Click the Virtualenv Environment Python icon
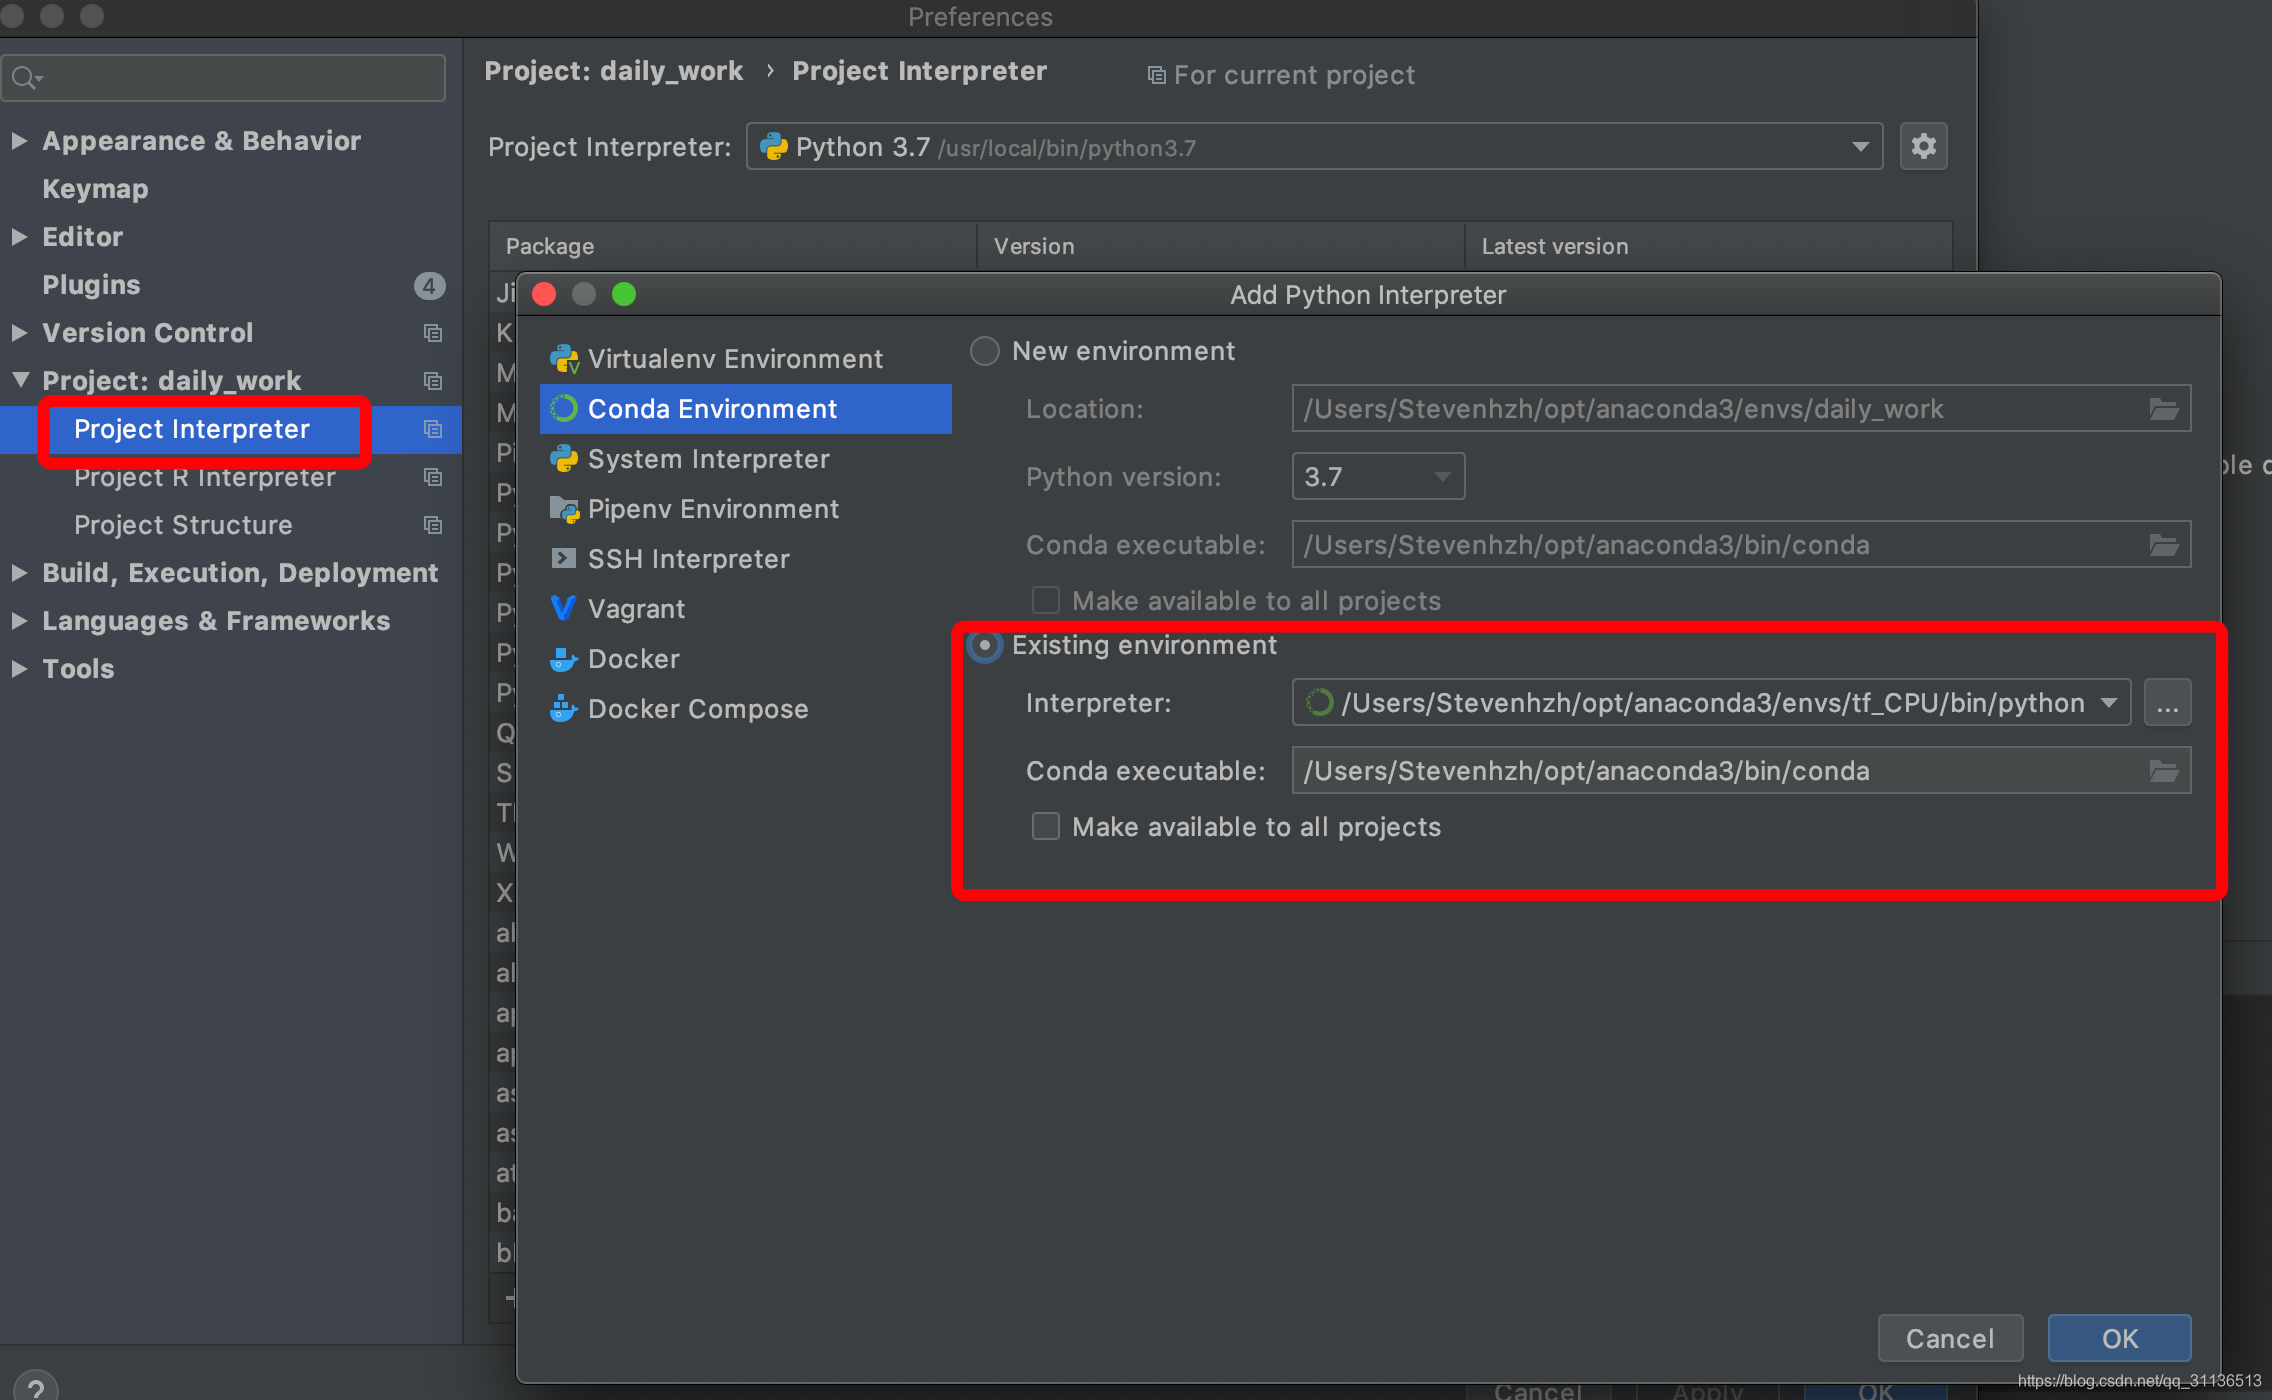 click(x=564, y=359)
